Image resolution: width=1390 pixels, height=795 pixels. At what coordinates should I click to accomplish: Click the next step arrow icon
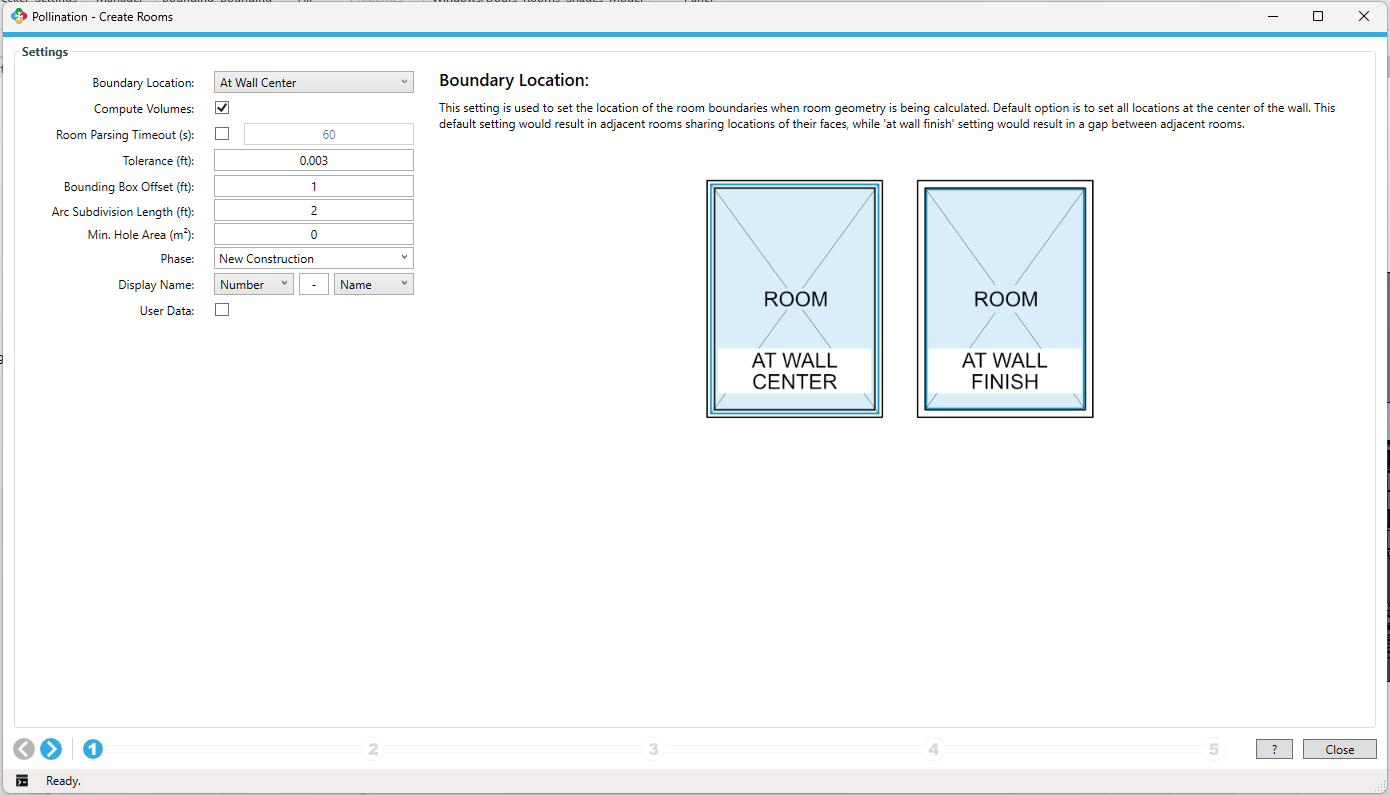point(51,749)
